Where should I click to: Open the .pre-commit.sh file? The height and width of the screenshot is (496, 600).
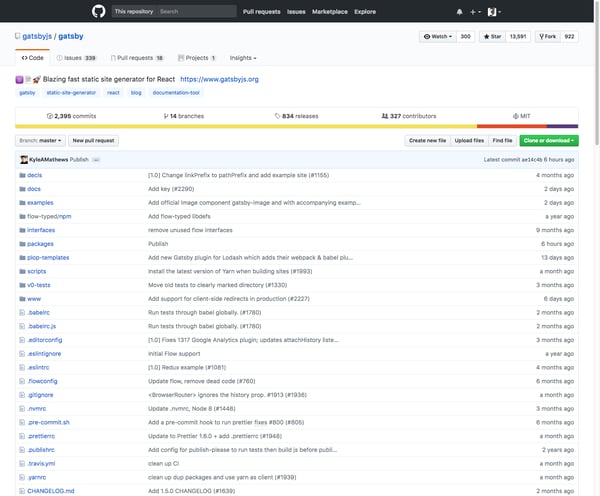[49, 423]
